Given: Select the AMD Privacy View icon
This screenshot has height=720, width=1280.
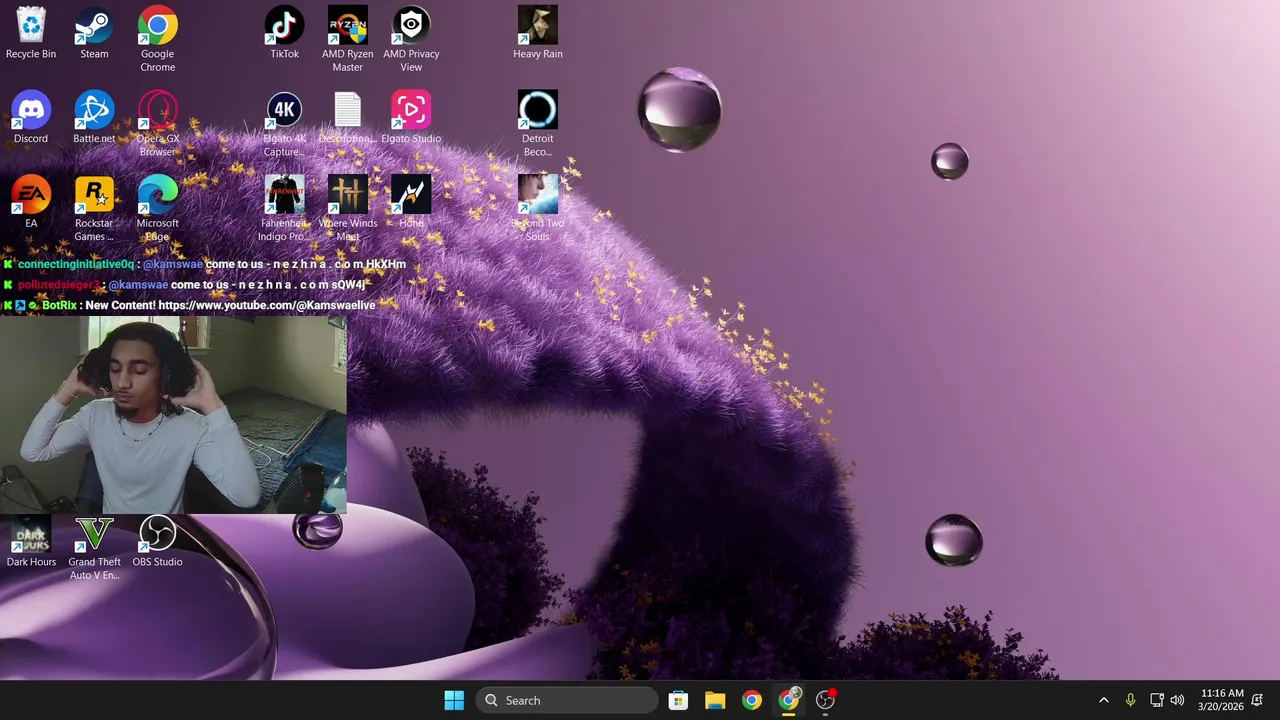Looking at the screenshot, I should pyautogui.click(x=411, y=40).
